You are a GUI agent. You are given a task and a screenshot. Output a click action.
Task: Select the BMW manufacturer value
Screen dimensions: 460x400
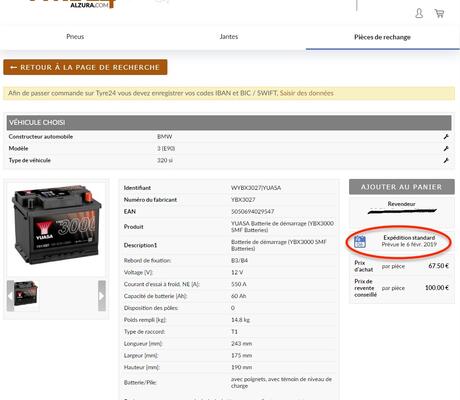tap(165, 137)
